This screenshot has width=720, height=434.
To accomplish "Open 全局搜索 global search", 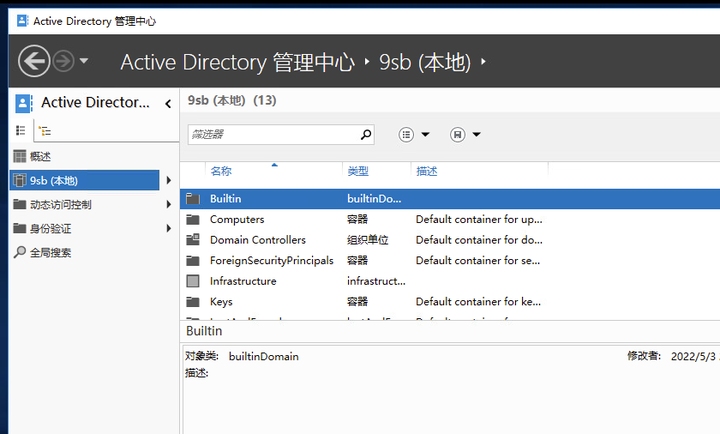I will click(50, 253).
